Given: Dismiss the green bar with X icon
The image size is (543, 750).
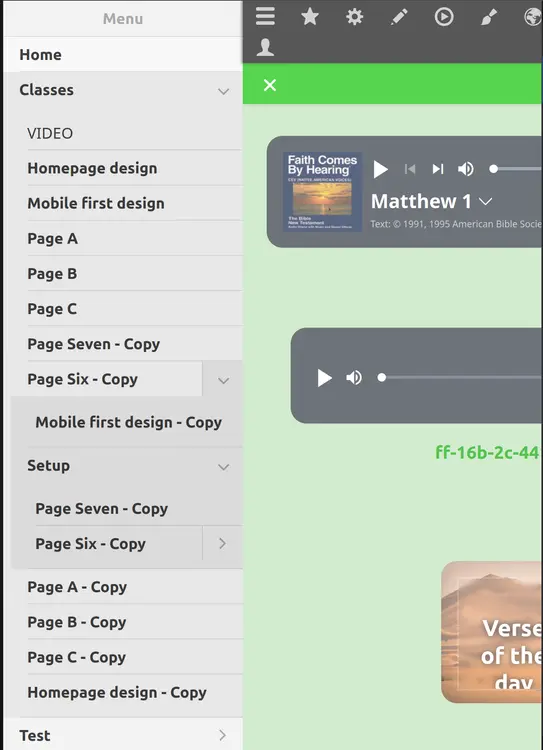Looking at the screenshot, I should [270, 85].
